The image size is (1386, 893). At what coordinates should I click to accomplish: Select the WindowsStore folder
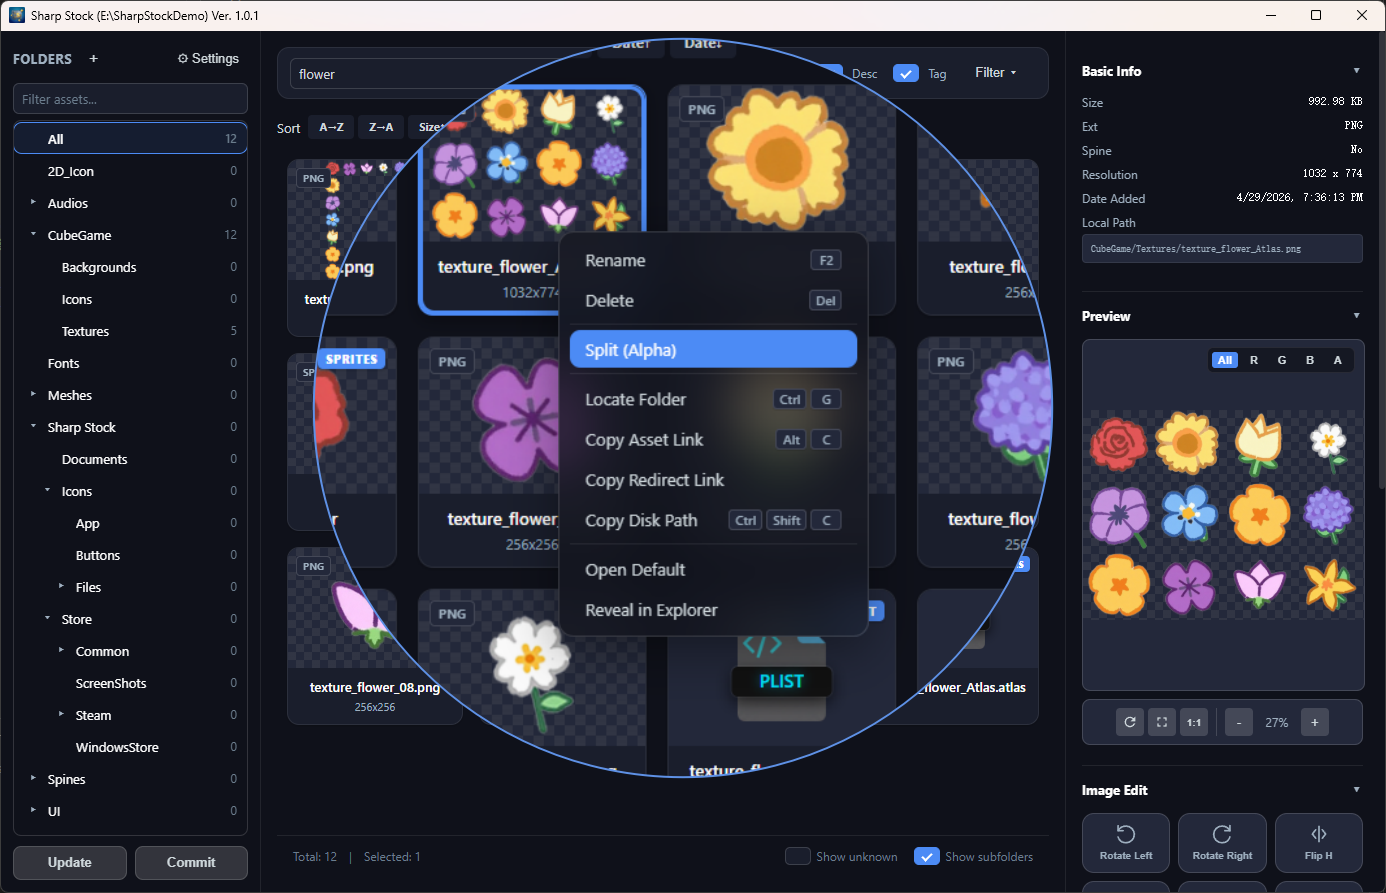(130, 747)
